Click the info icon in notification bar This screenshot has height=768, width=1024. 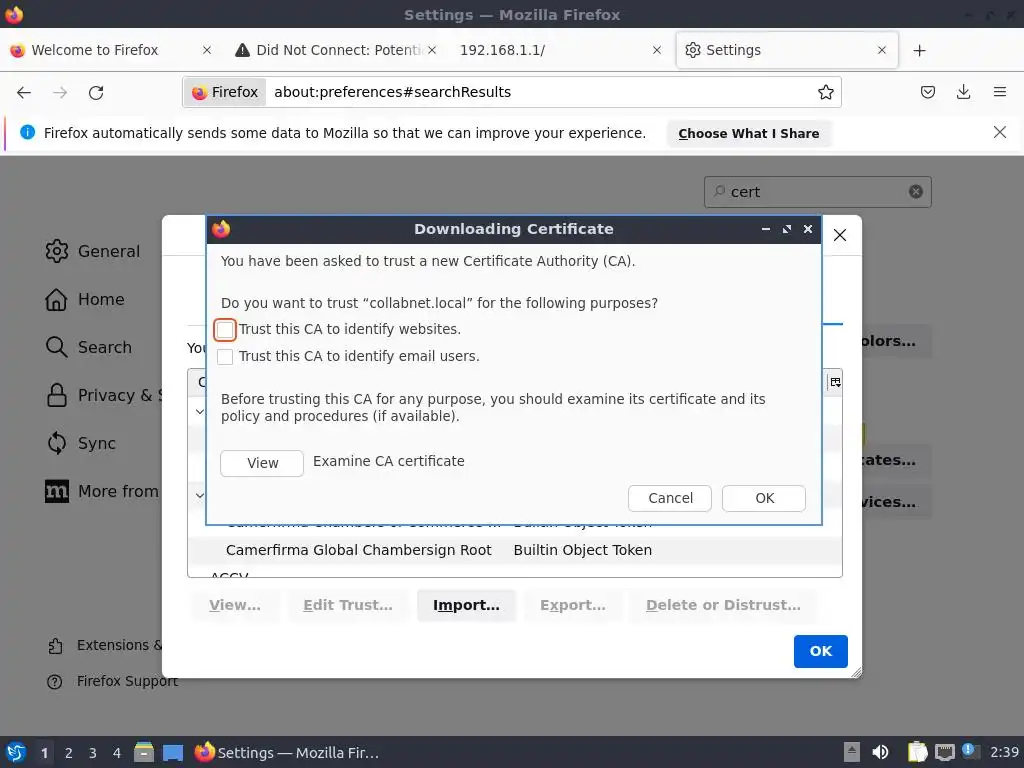coord(27,133)
